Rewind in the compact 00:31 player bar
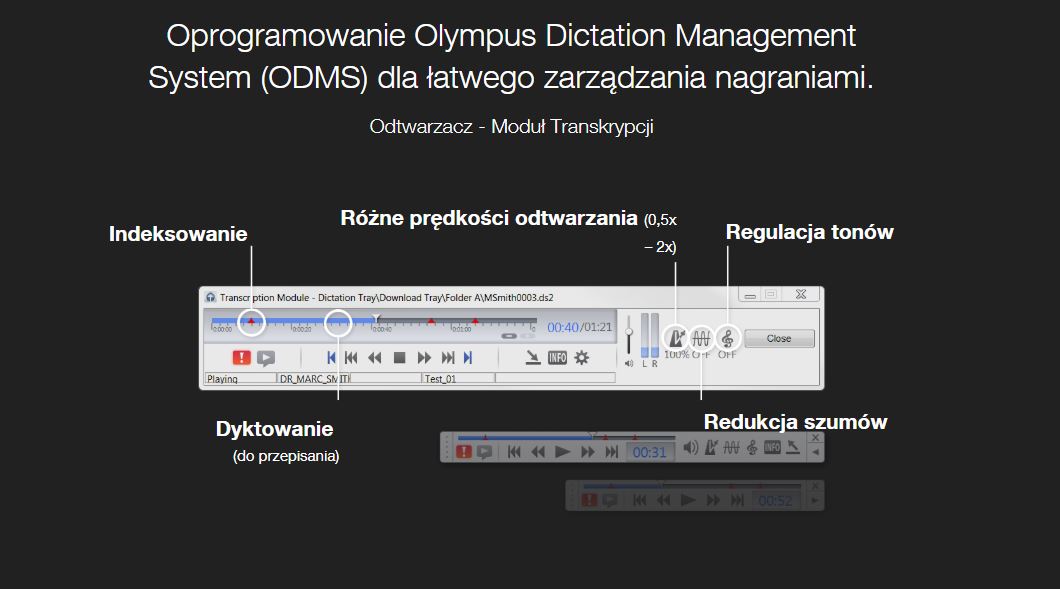Viewport: 1060px width, 589px height. click(x=538, y=452)
